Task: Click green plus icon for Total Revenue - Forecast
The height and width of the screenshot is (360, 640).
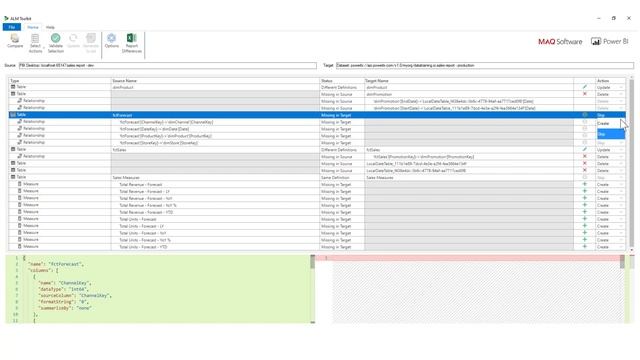Action: (584, 184)
